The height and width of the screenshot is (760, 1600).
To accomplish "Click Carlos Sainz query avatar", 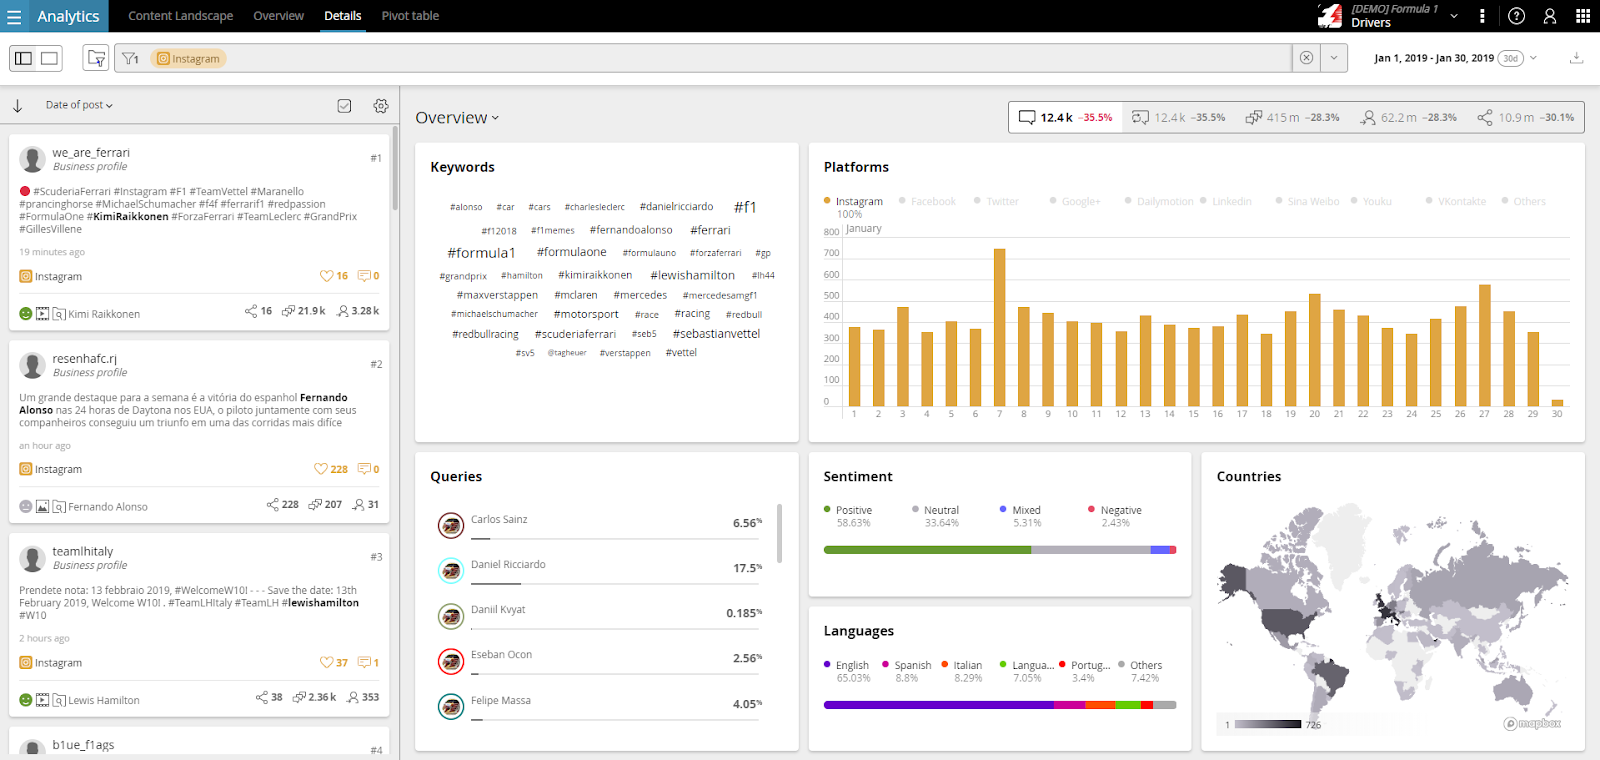I will (451, 525).
